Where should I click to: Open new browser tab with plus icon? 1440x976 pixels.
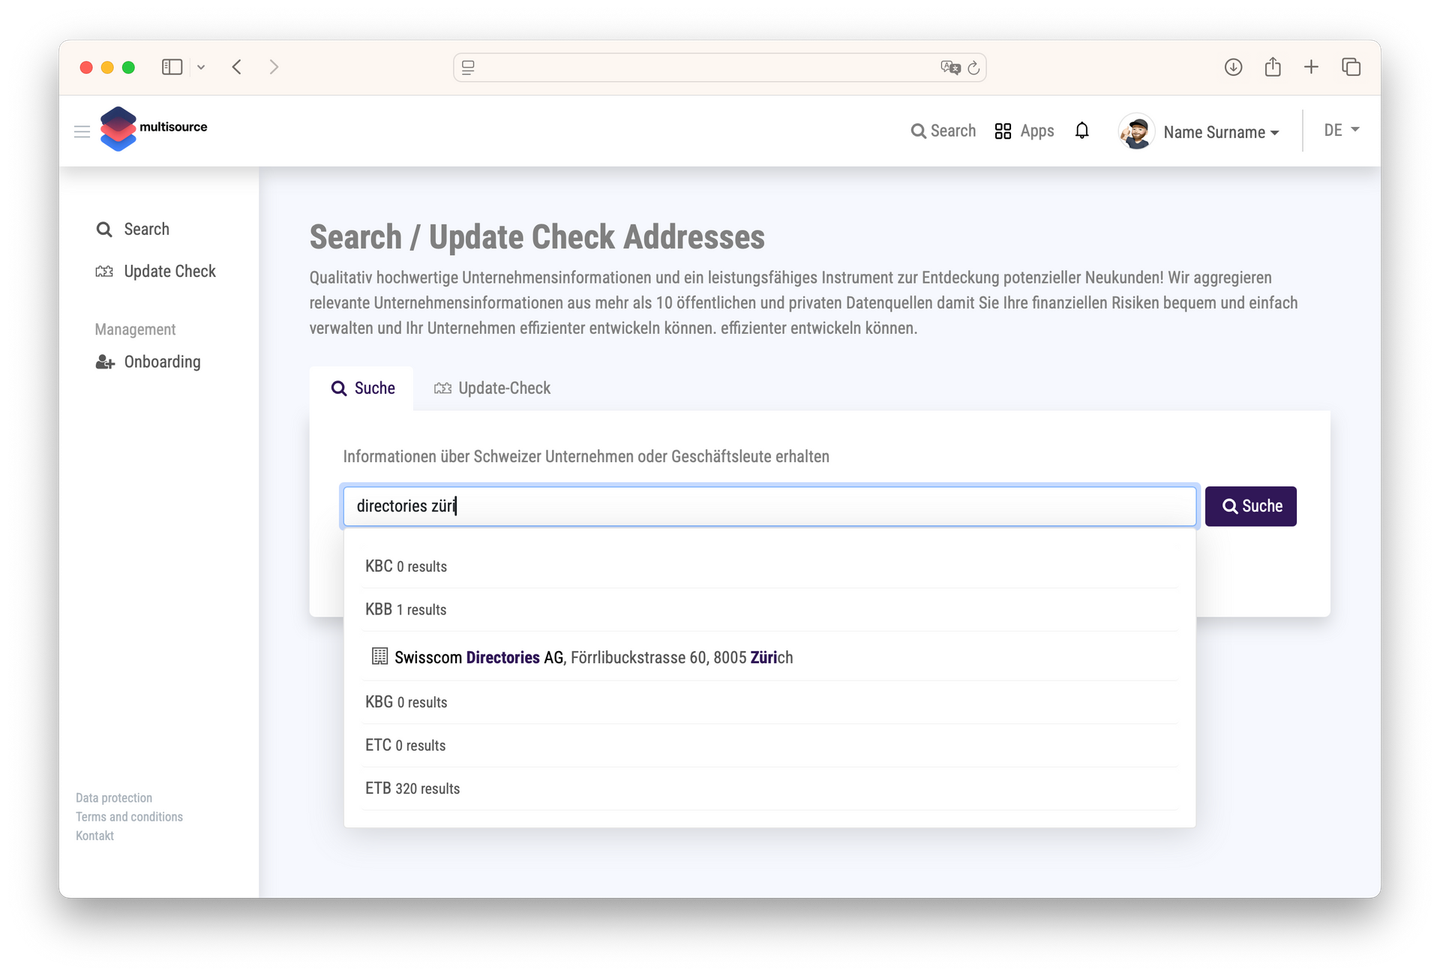pyautogui.click(x=1311, y=67)
